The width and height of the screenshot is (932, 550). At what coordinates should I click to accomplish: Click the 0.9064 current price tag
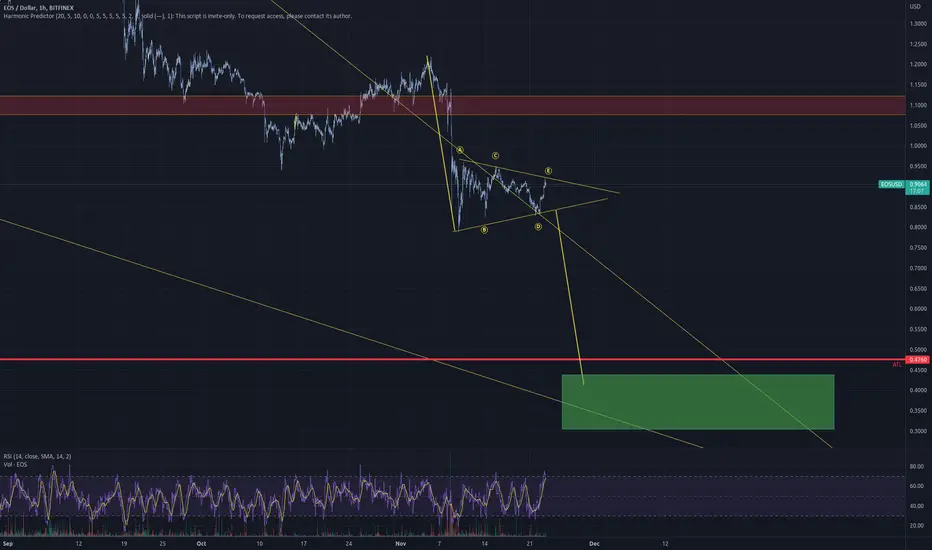[918, 184]
